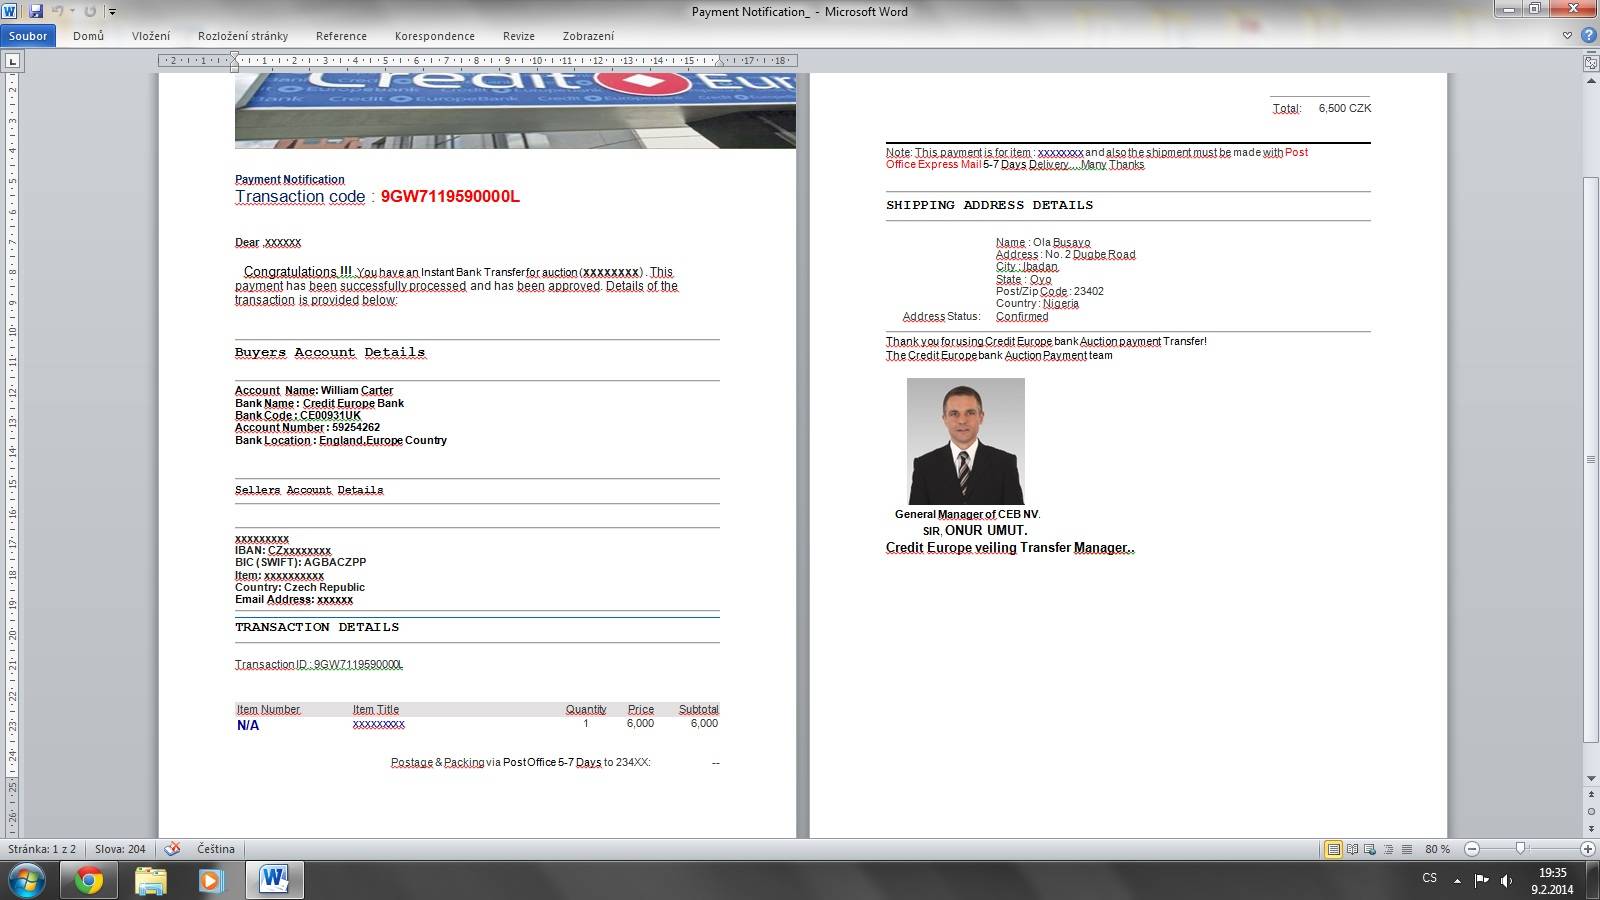Switch to the Vložení ribbon tab
Screen dimensions: 1600x900
coord(151,36)
